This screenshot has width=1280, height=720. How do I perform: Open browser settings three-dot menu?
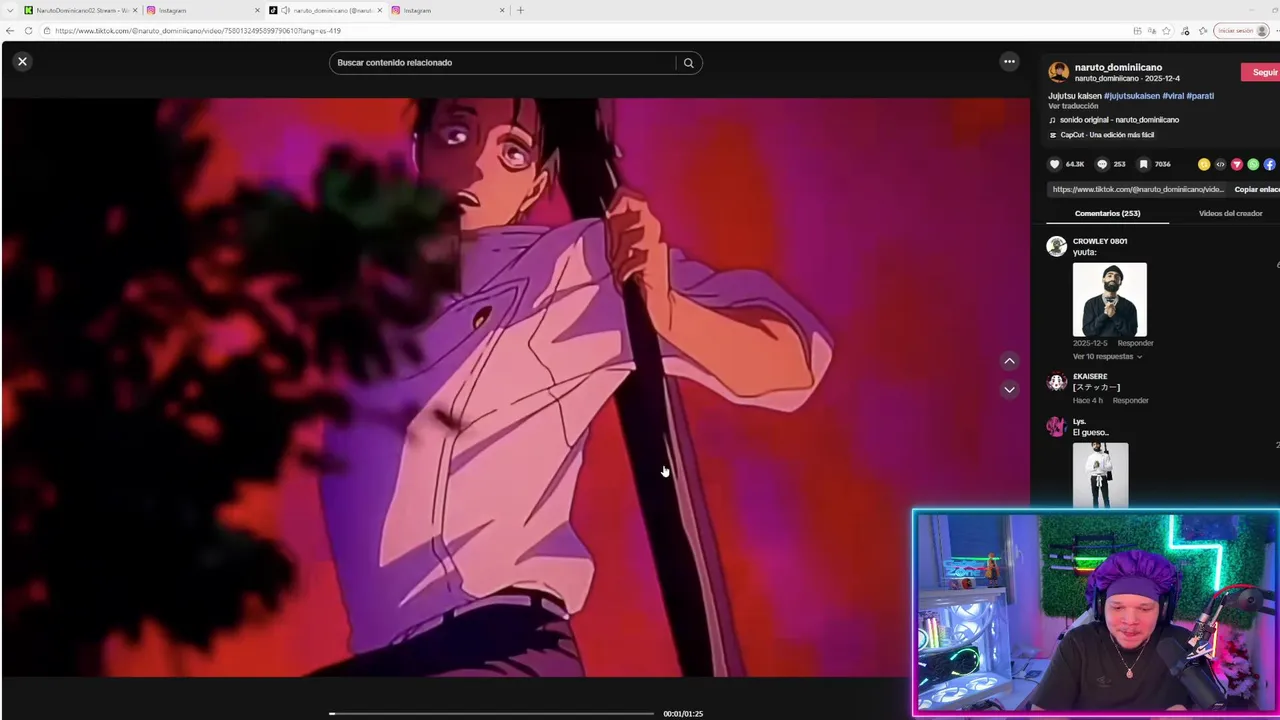click(1276, 31)
